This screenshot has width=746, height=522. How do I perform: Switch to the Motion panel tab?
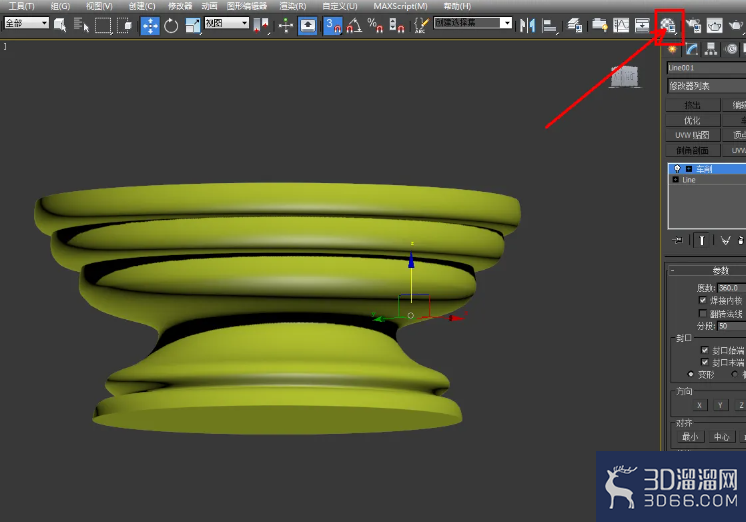tap(731, 49)
